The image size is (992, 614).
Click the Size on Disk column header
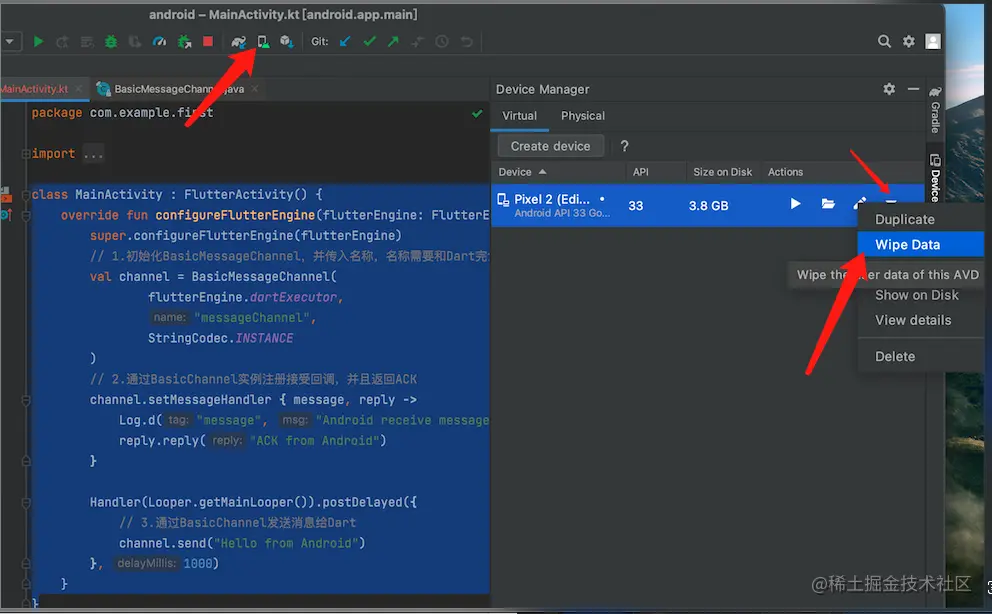tap(722, 172)
